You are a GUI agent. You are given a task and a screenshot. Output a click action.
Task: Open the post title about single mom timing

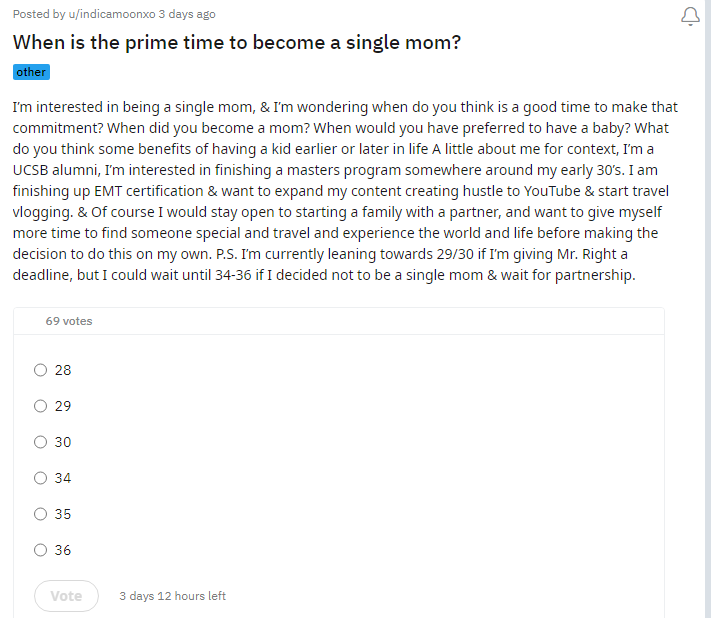click(x=237, y=43)
